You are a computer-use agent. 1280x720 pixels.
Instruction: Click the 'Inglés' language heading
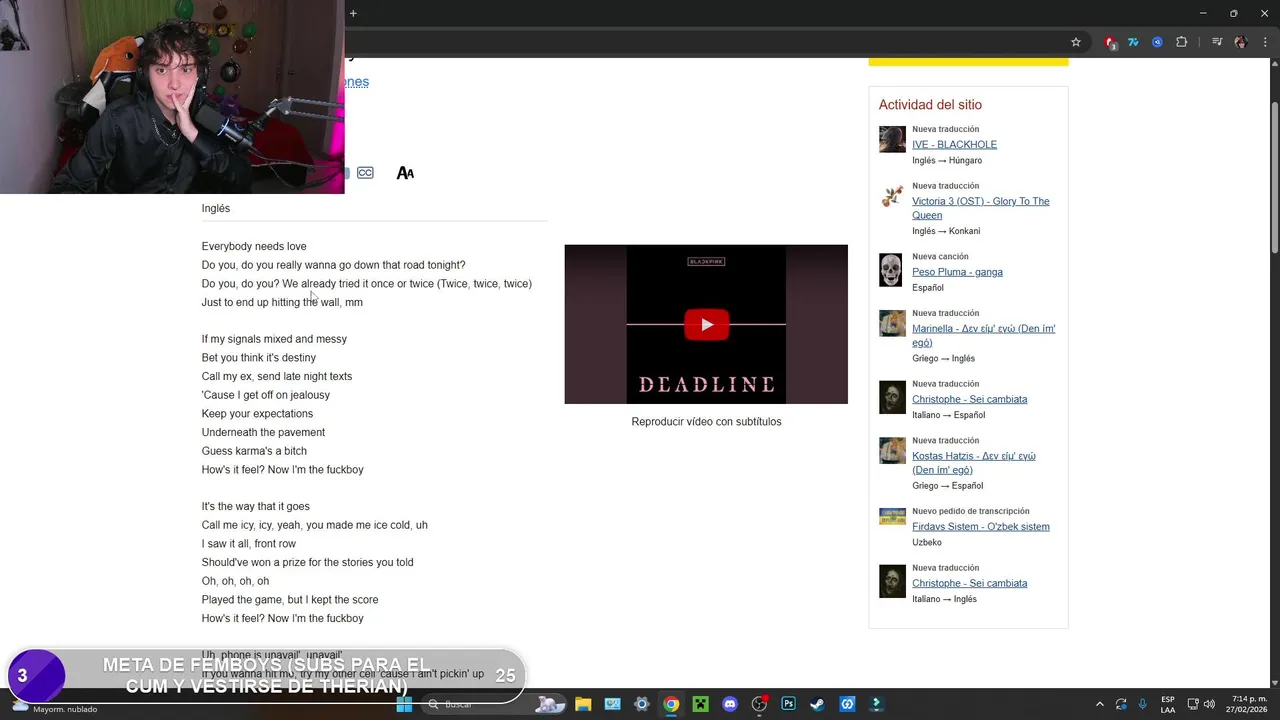pyautogui.click(x=216, y=208)
